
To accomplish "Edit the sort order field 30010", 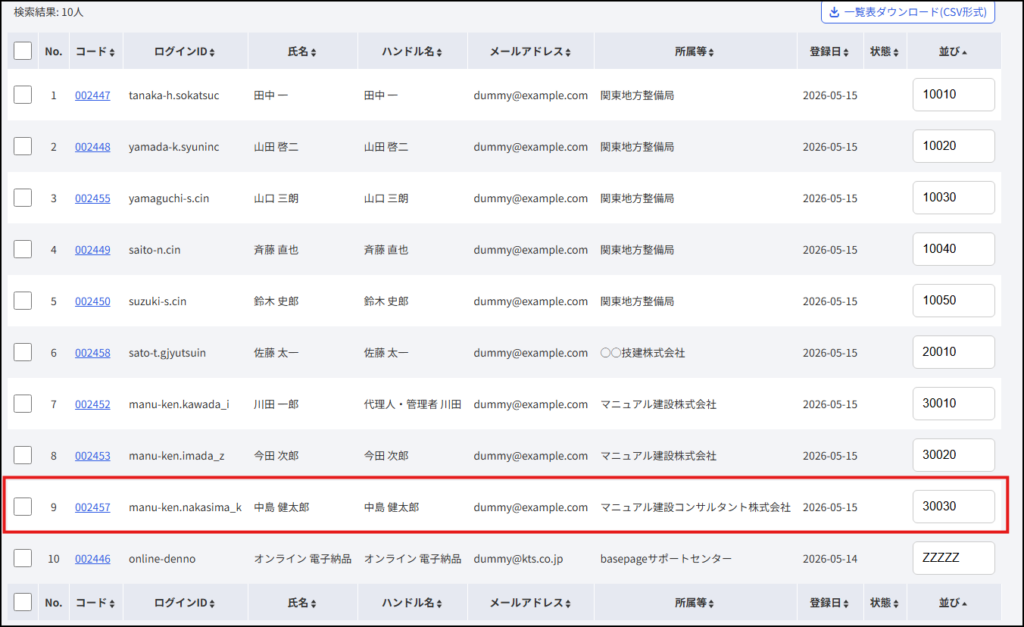I will [x=953, y=404].
